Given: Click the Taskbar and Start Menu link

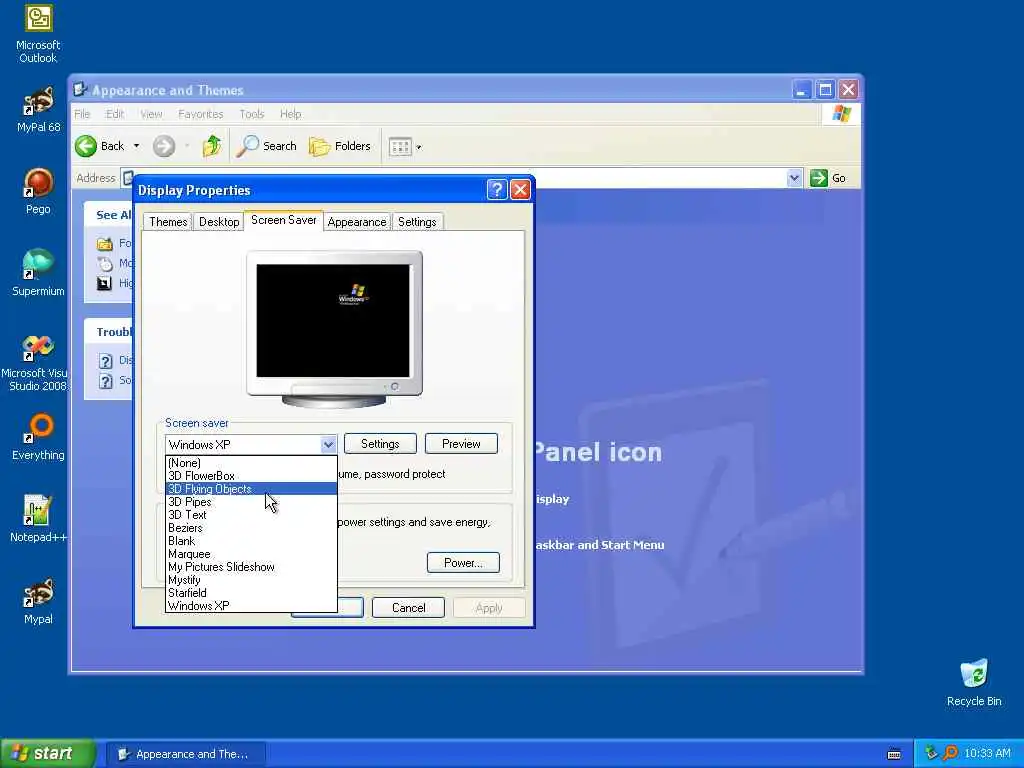Looking at the screenshot, I should pyautogui.click(x=600, y=545).
